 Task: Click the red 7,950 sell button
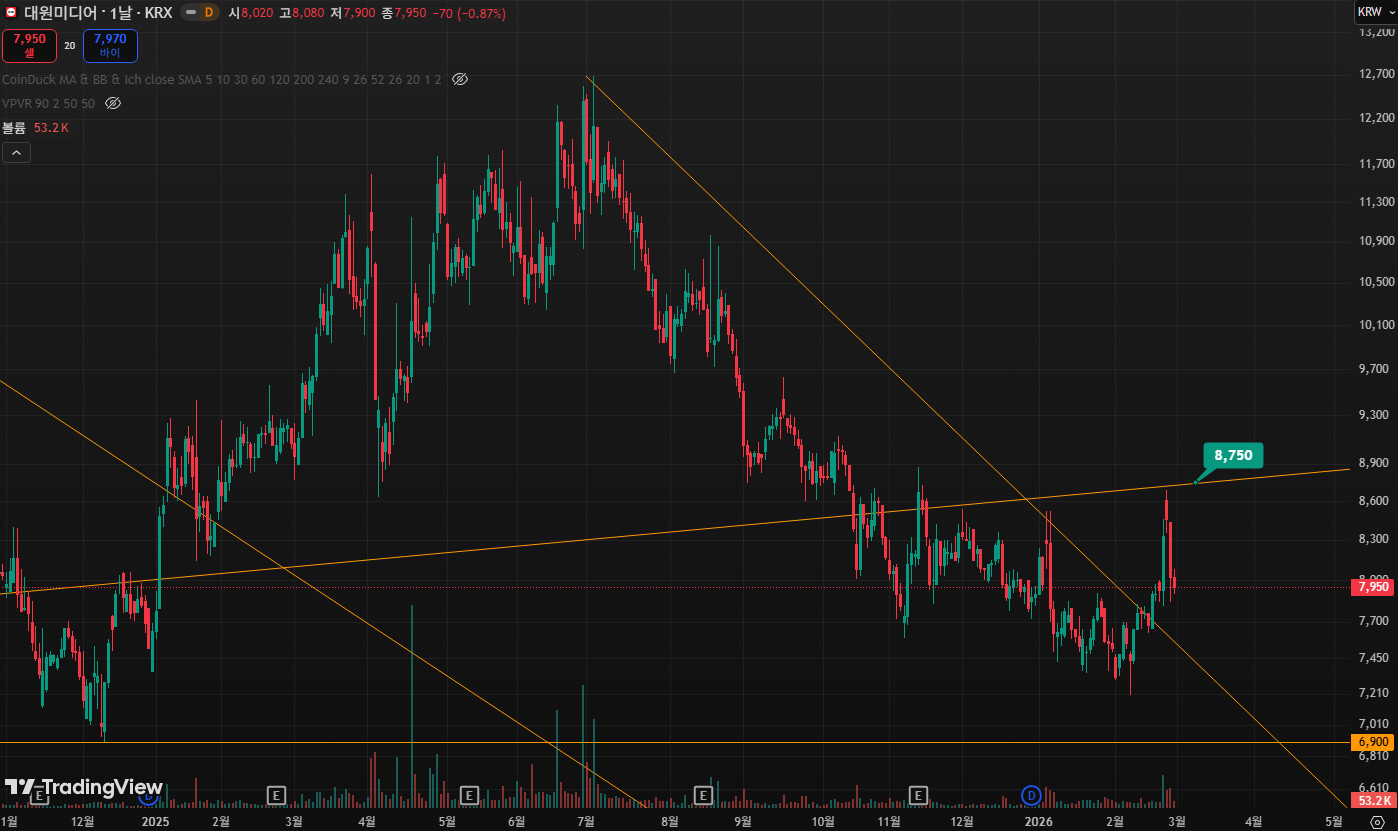29,45
